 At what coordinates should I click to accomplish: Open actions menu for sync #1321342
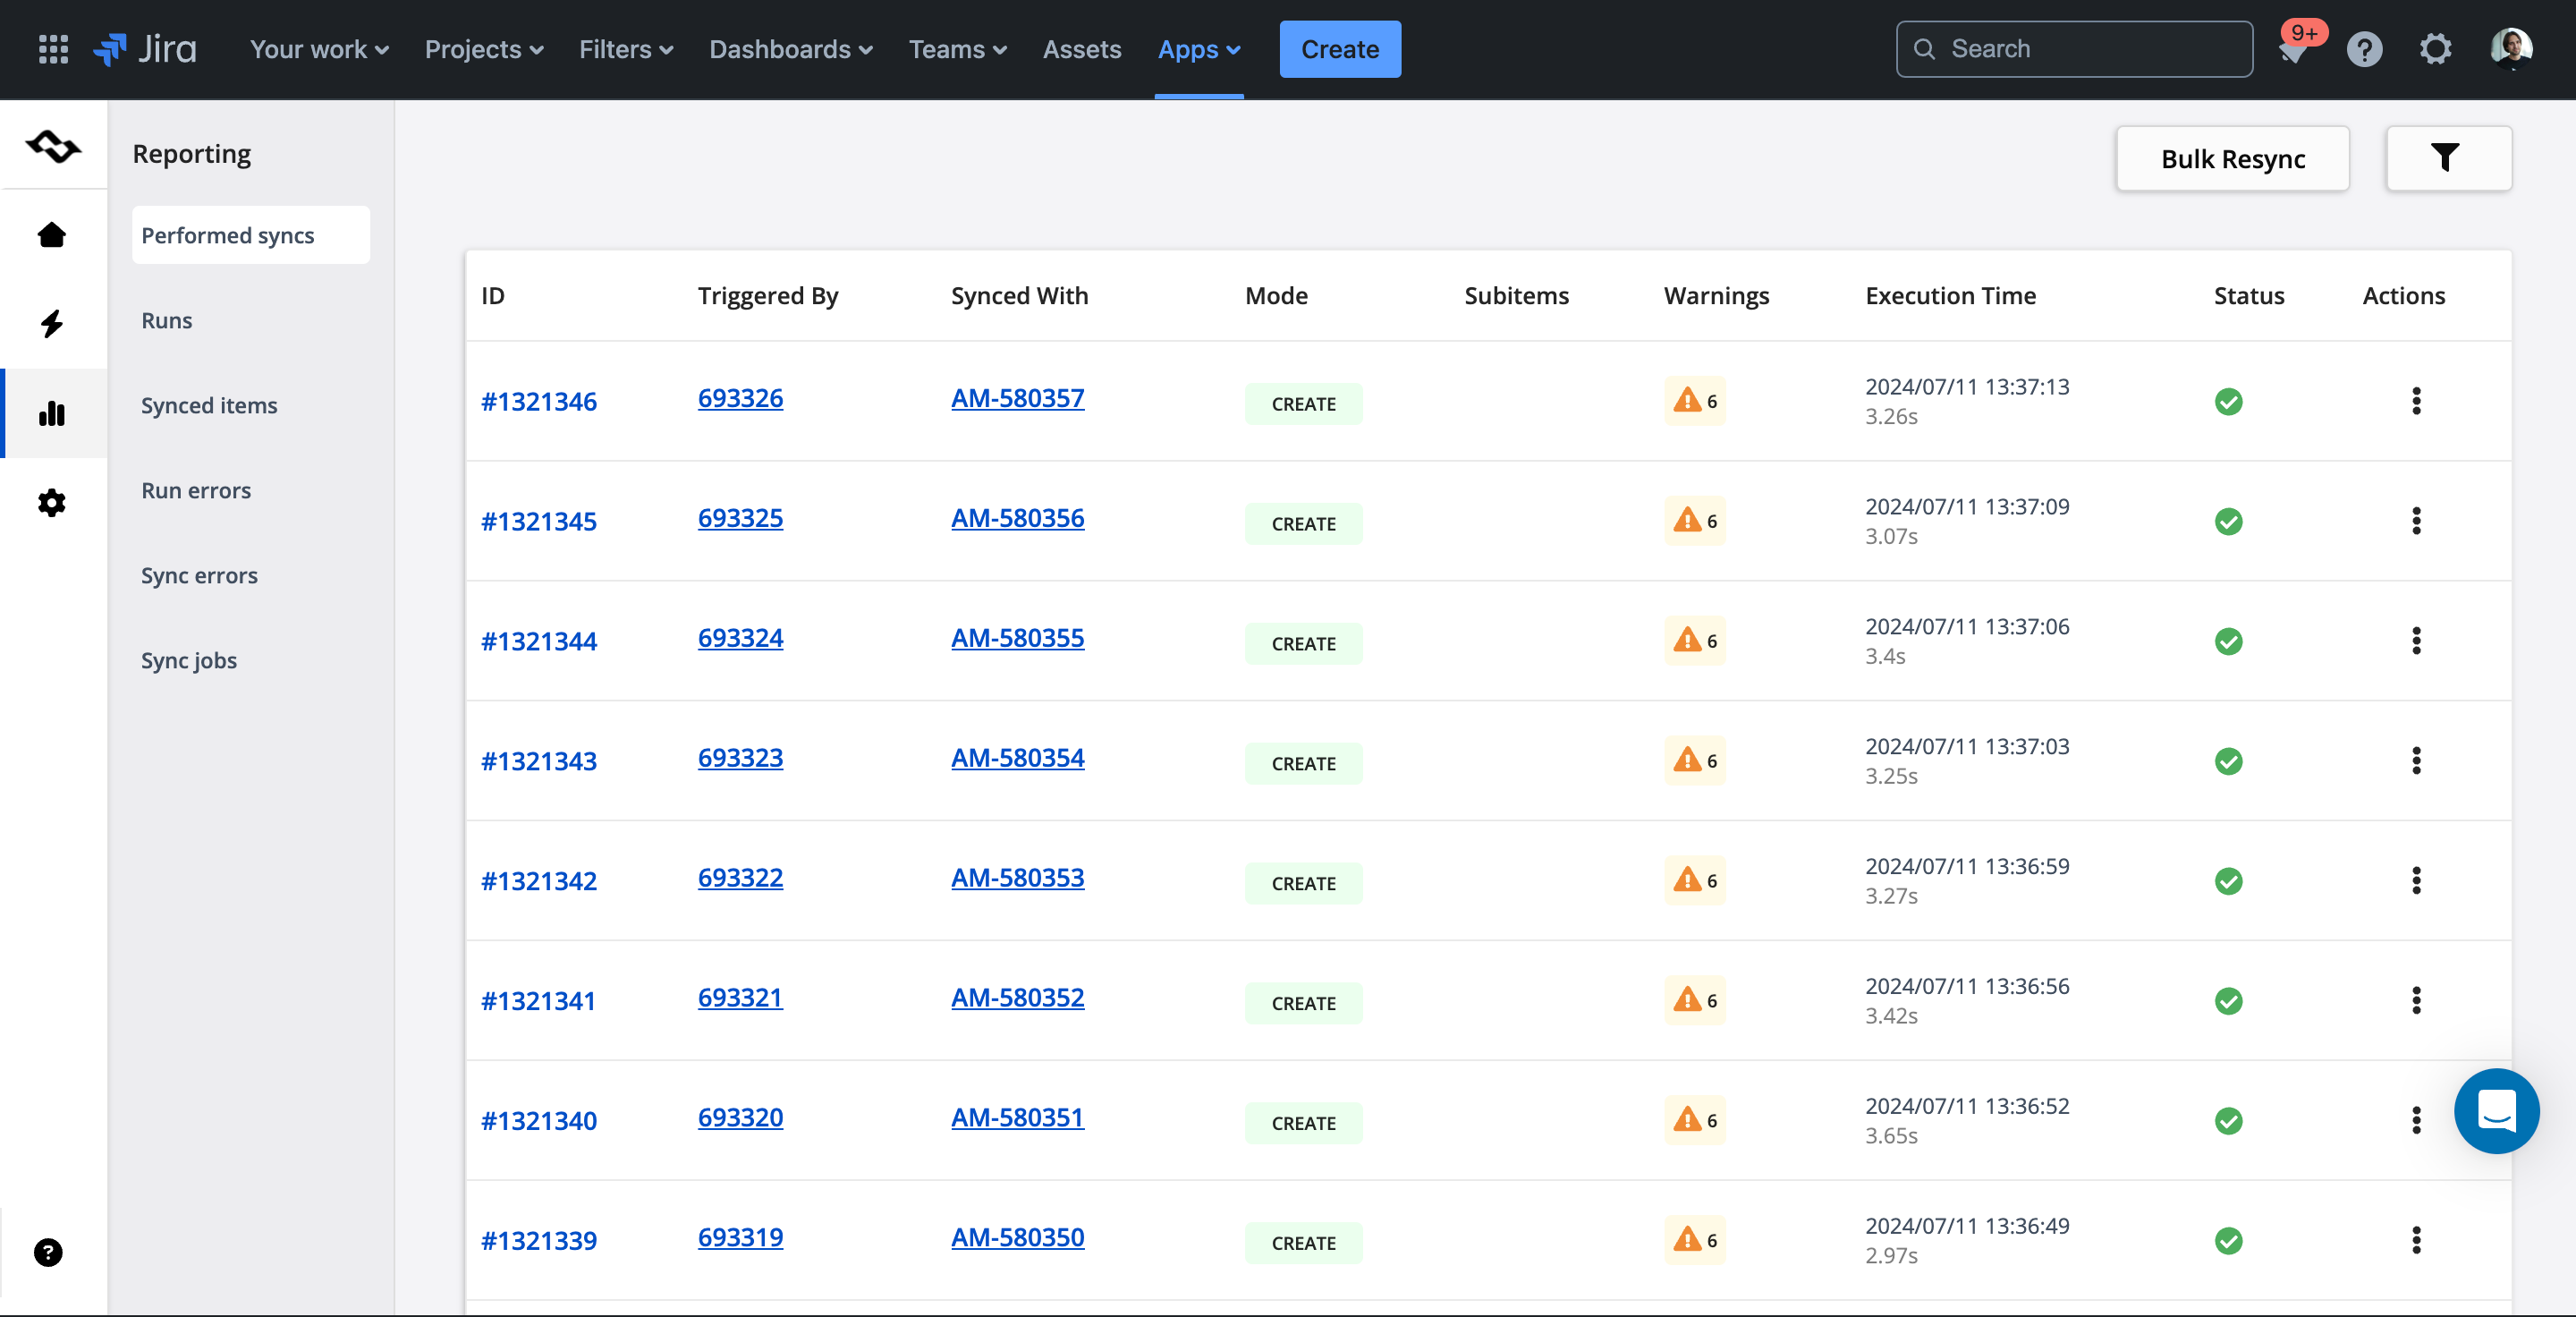click(x=2416, y=881)
